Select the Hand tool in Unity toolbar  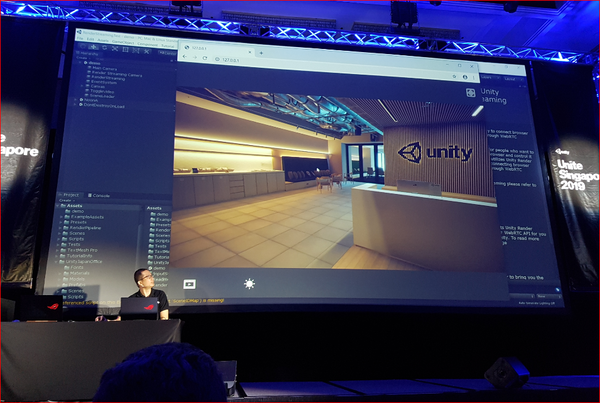click(x=83, y=46)
